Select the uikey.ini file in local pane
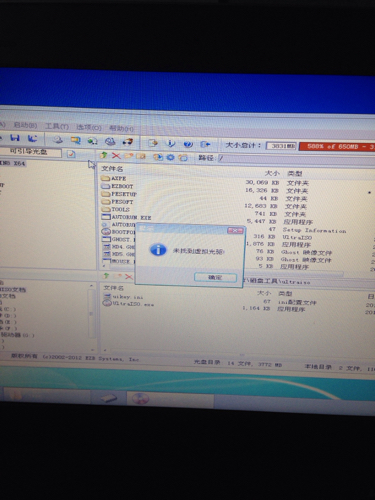This screenshot has height=500, width=375. (x=123, y=296)
